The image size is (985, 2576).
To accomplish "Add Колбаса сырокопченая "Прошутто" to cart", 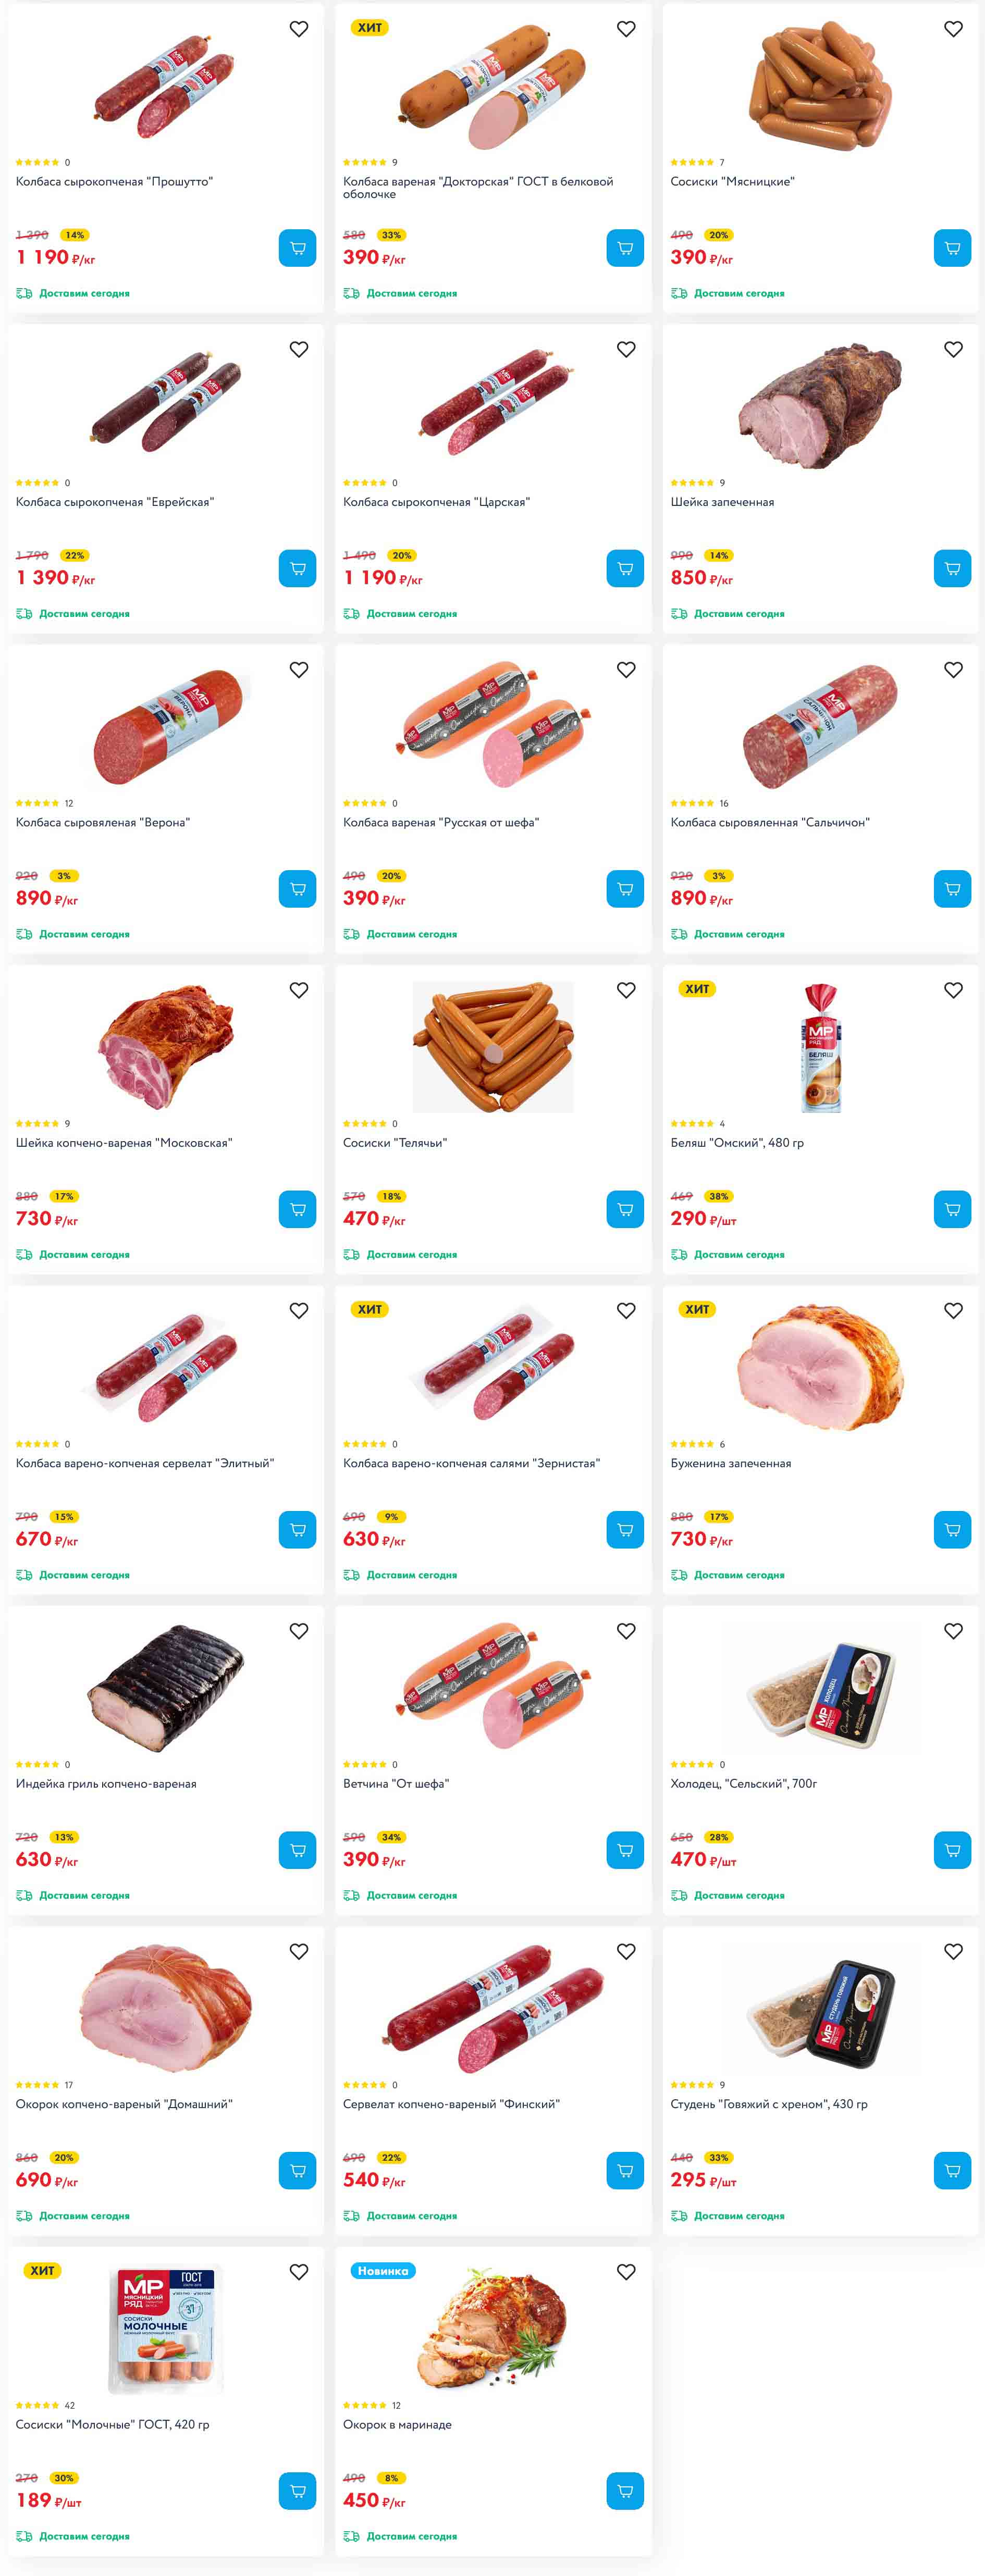I will pyautogui.click(x=297, y=248).
